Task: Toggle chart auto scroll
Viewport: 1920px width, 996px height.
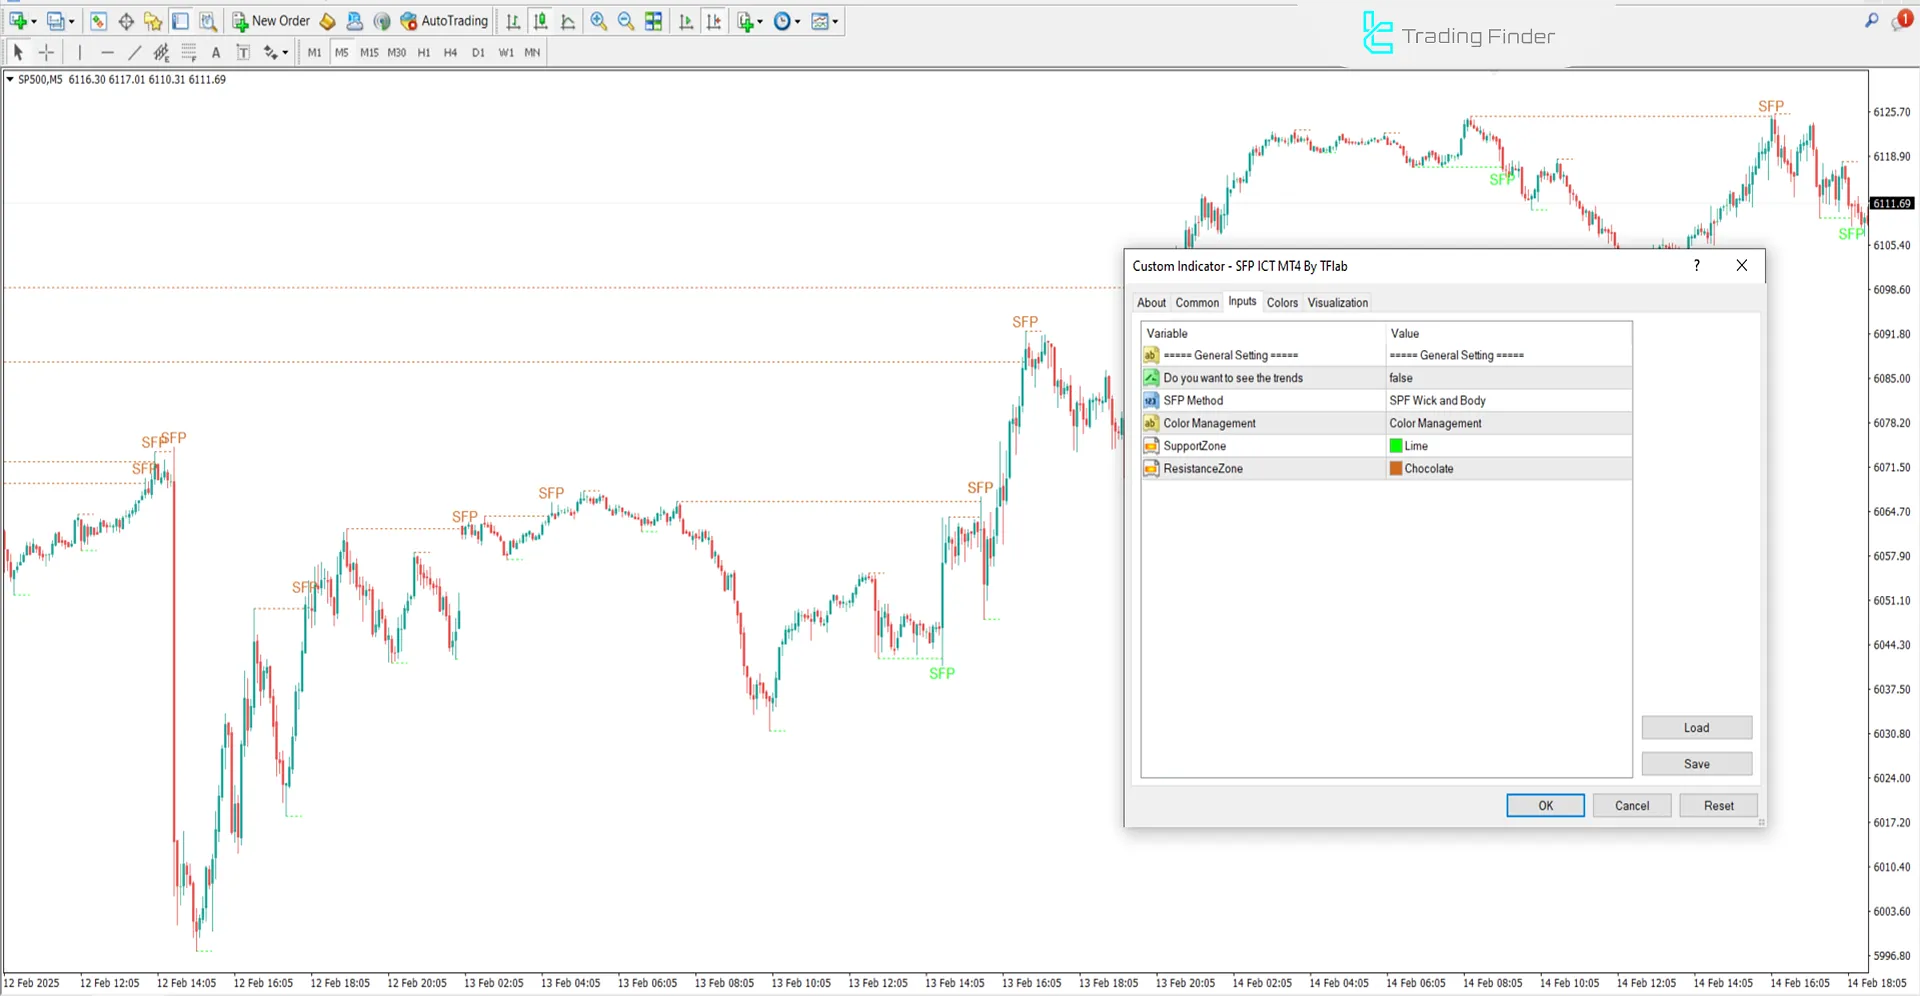Action: [686, 21]
